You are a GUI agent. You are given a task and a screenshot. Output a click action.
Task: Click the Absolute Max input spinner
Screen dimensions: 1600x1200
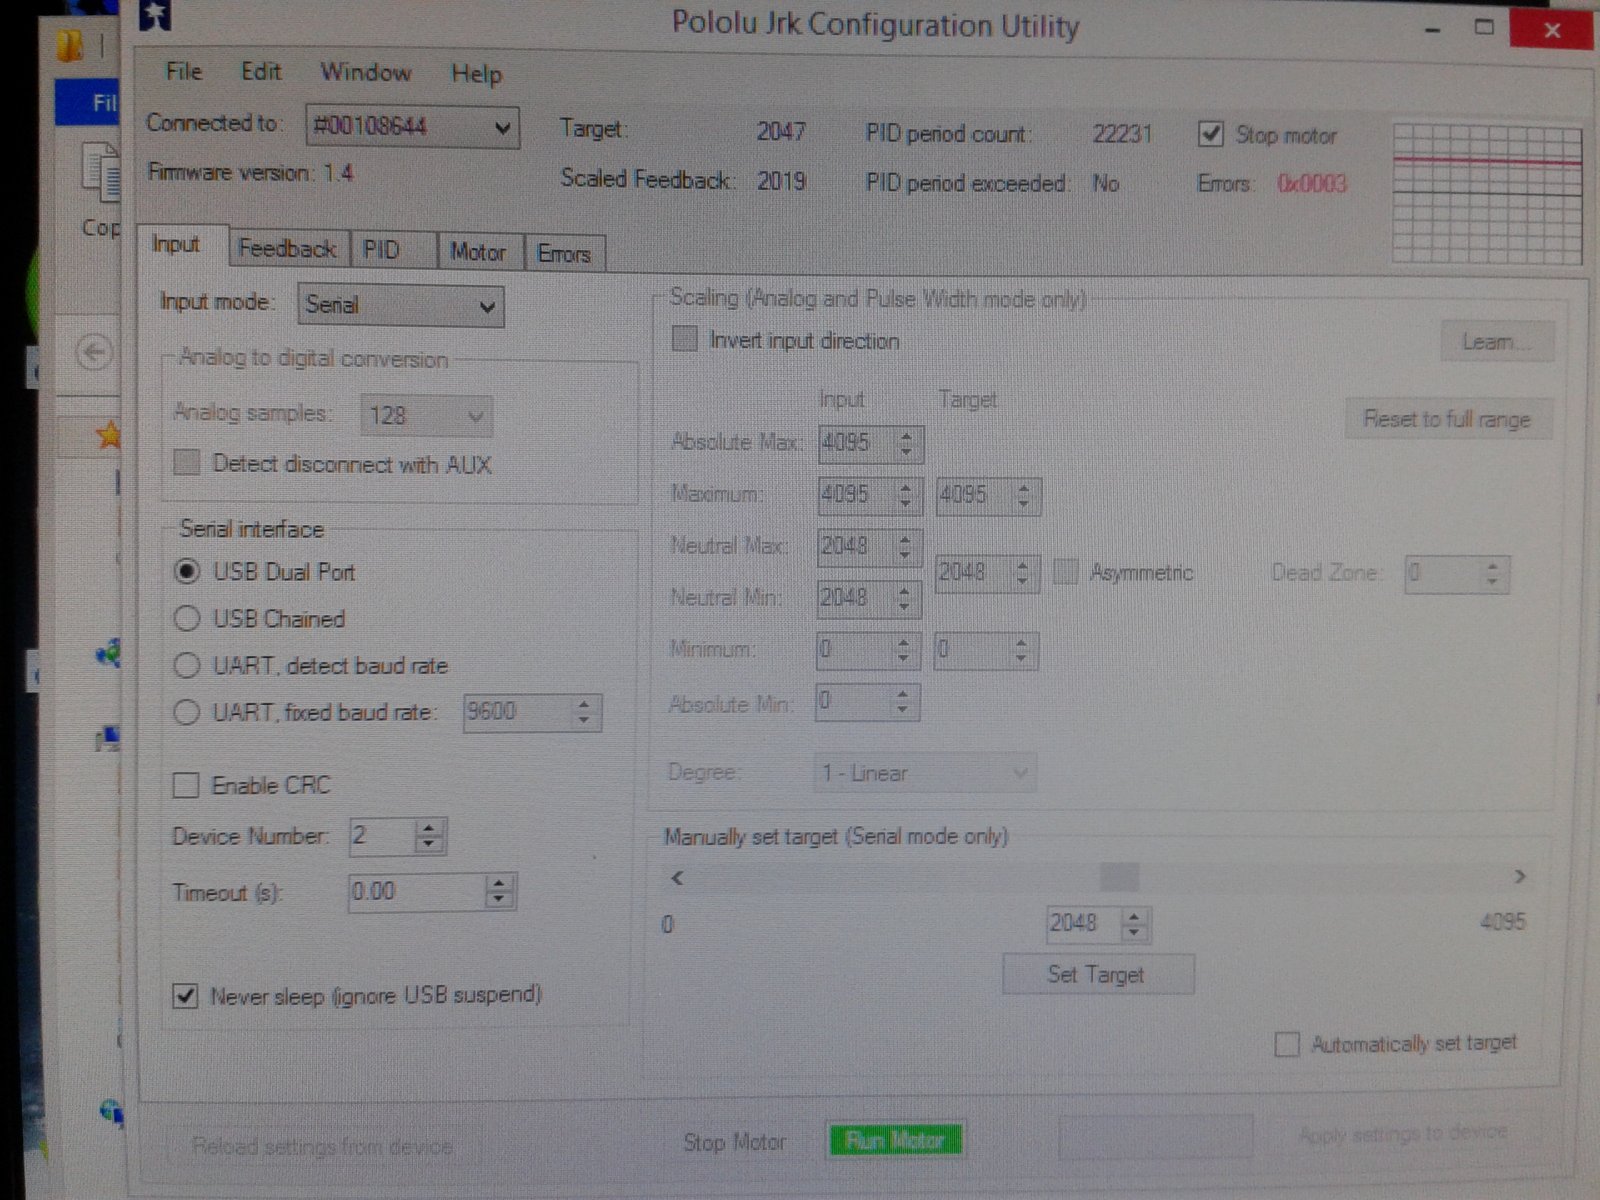(x=906, y=443)
